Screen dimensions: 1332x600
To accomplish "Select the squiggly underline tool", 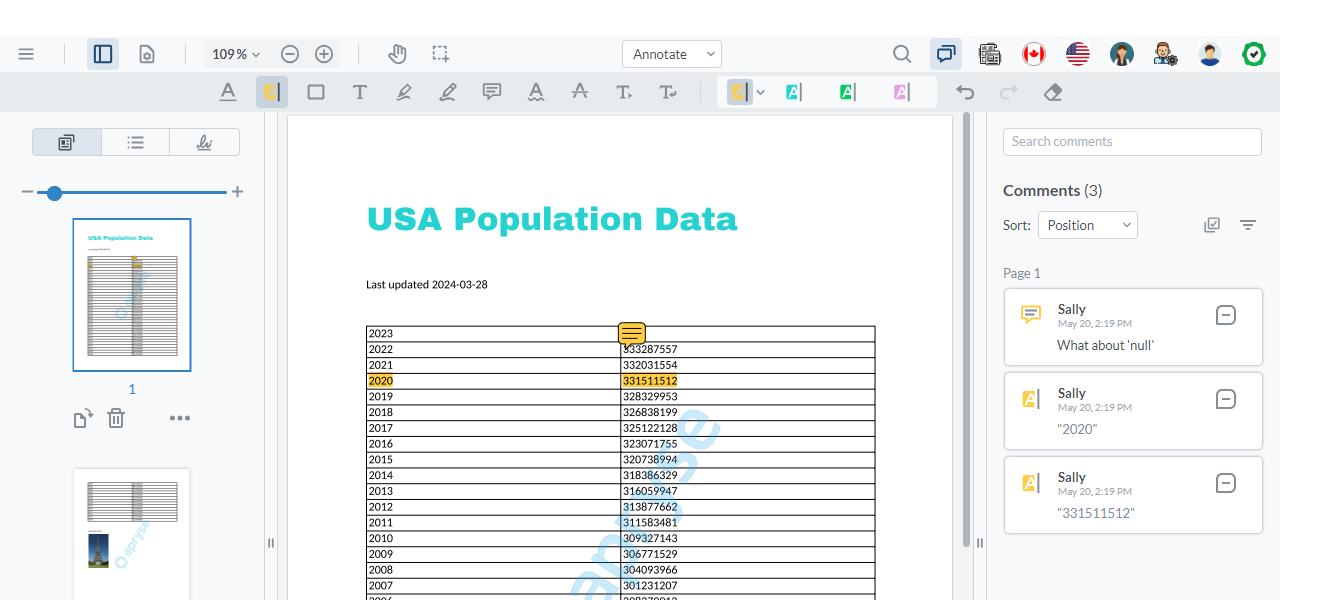I will (536, 92).
